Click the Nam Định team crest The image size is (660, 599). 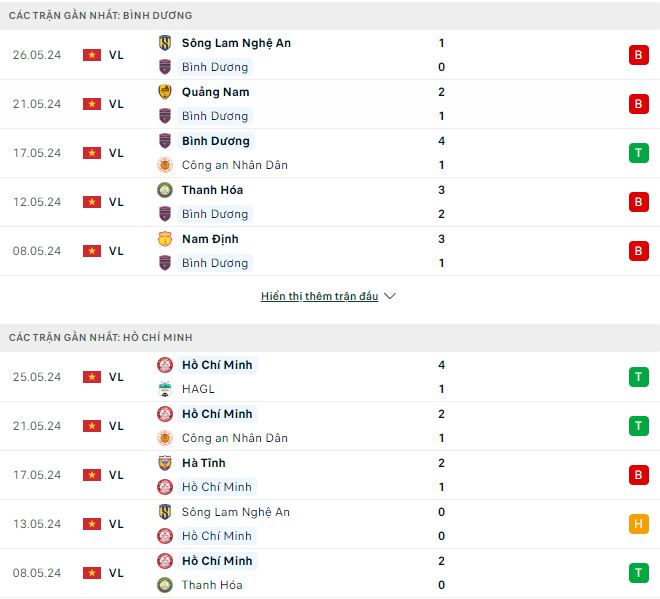(165, 239)
